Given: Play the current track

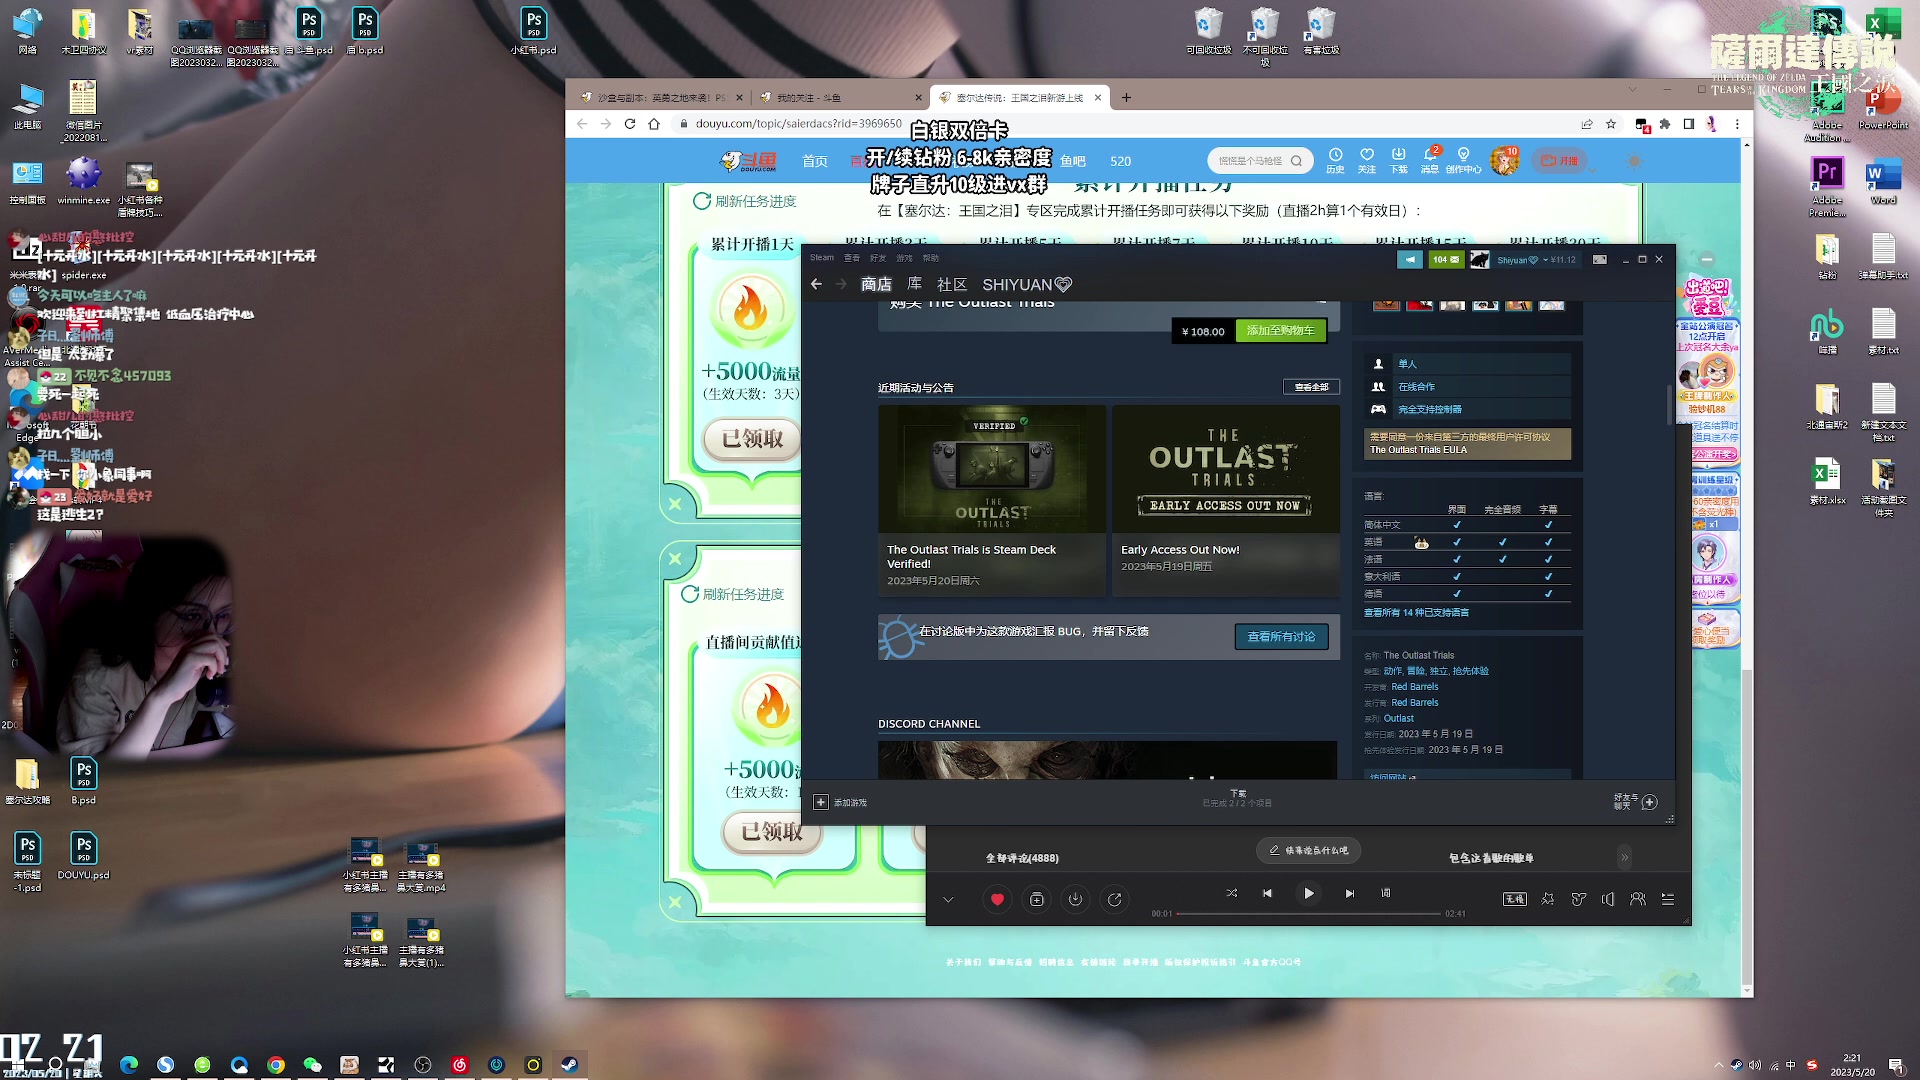Looking at the screenshot, I should [1308, 893].
